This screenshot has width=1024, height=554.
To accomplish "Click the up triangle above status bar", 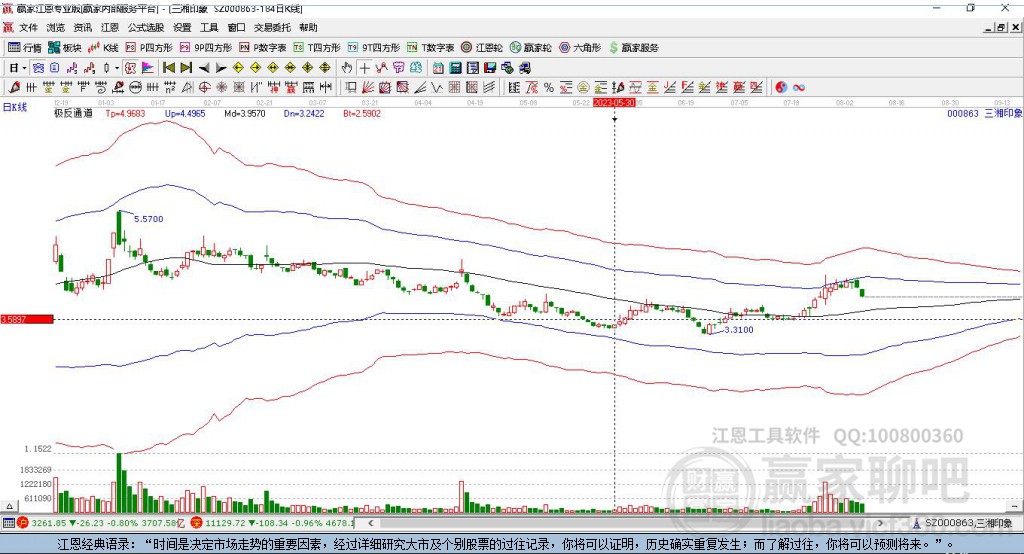I will pyautogui.click(x=9, y=506).
